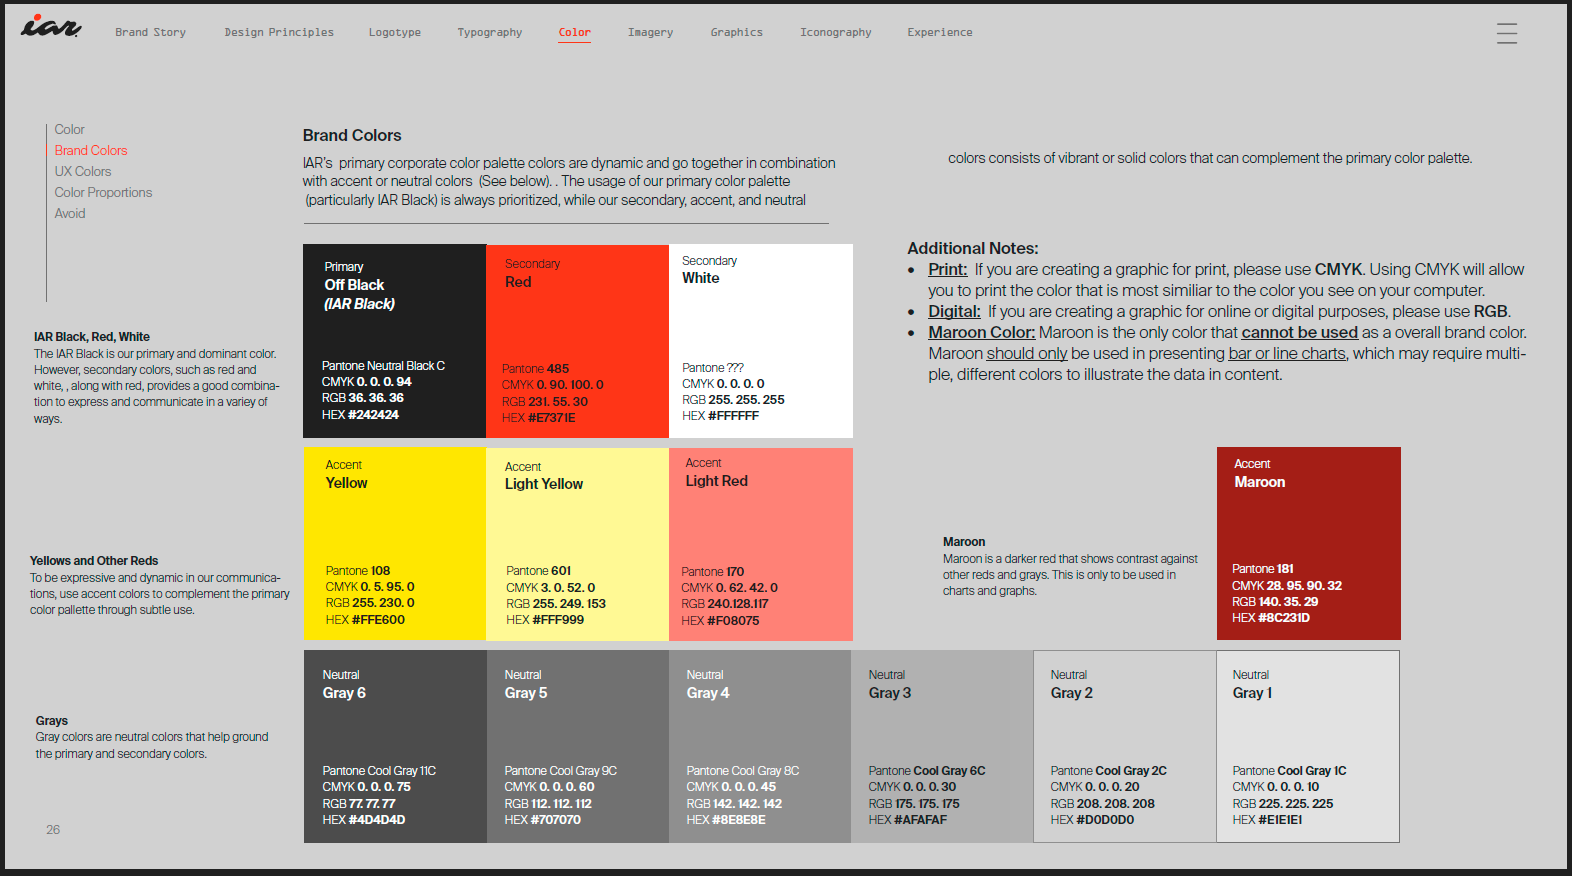The width and height of the screenshot is (1572, 876).
Task: Go to Avoid sidebar link
Action: [x=70, y=213]
